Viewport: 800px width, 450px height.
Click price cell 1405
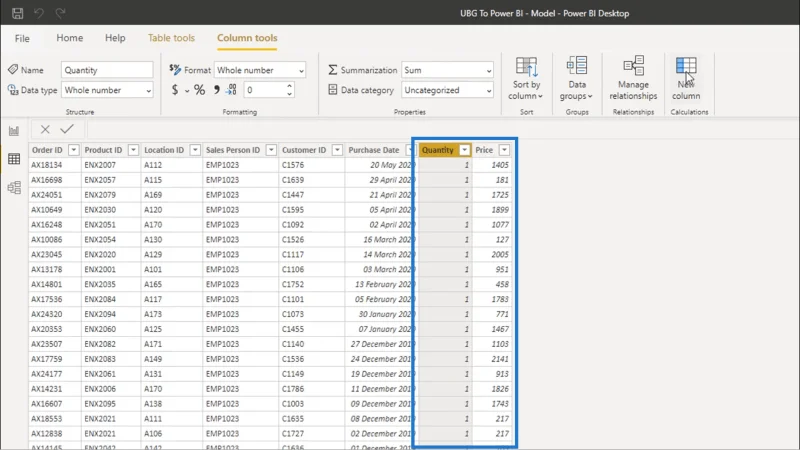pos(492,165)
